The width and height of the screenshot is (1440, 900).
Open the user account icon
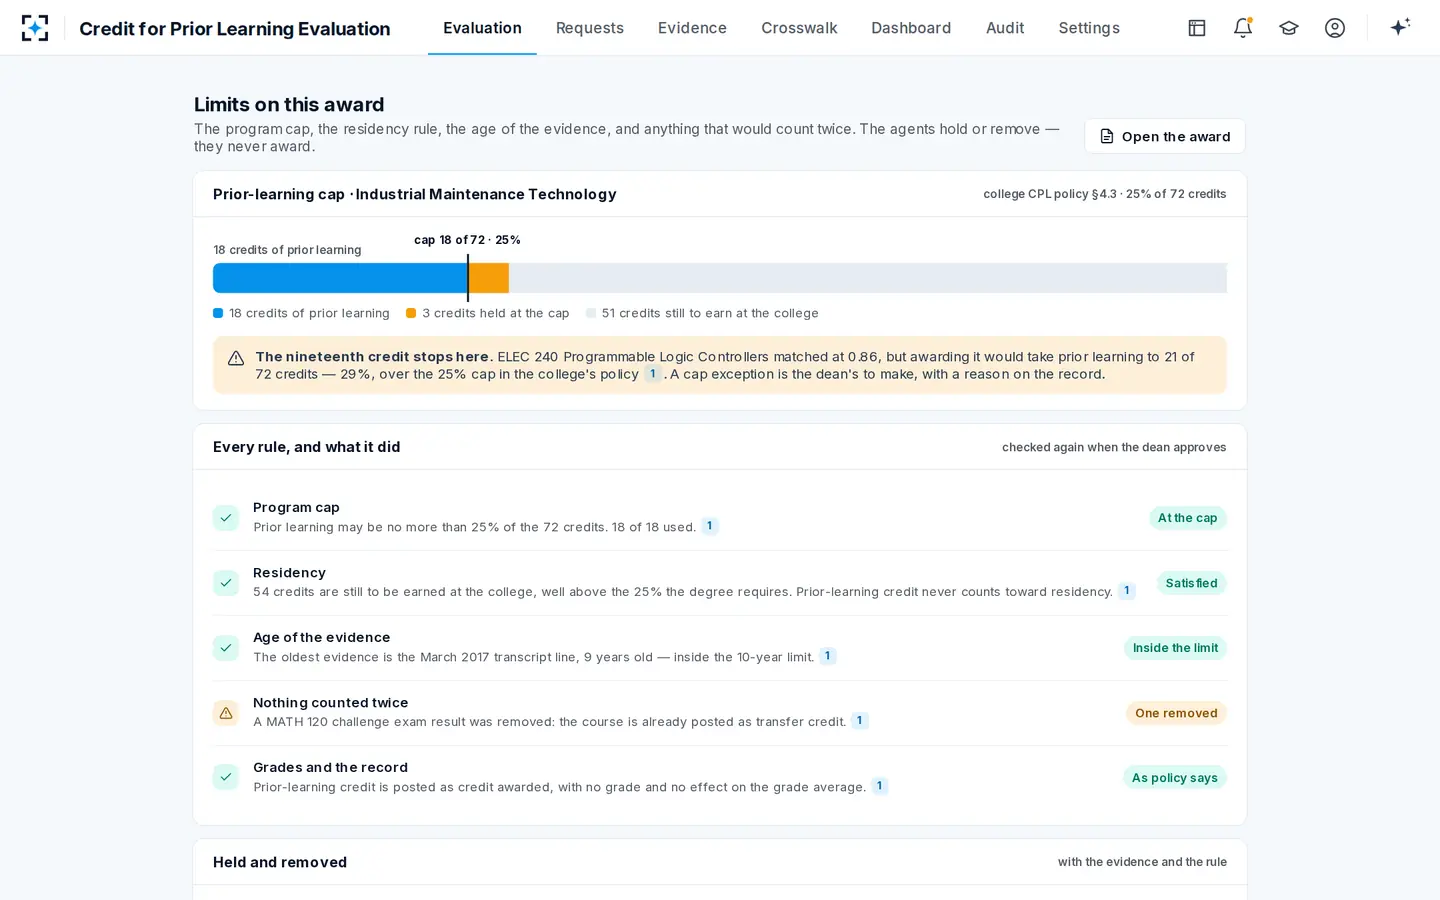pos(1335,28)
